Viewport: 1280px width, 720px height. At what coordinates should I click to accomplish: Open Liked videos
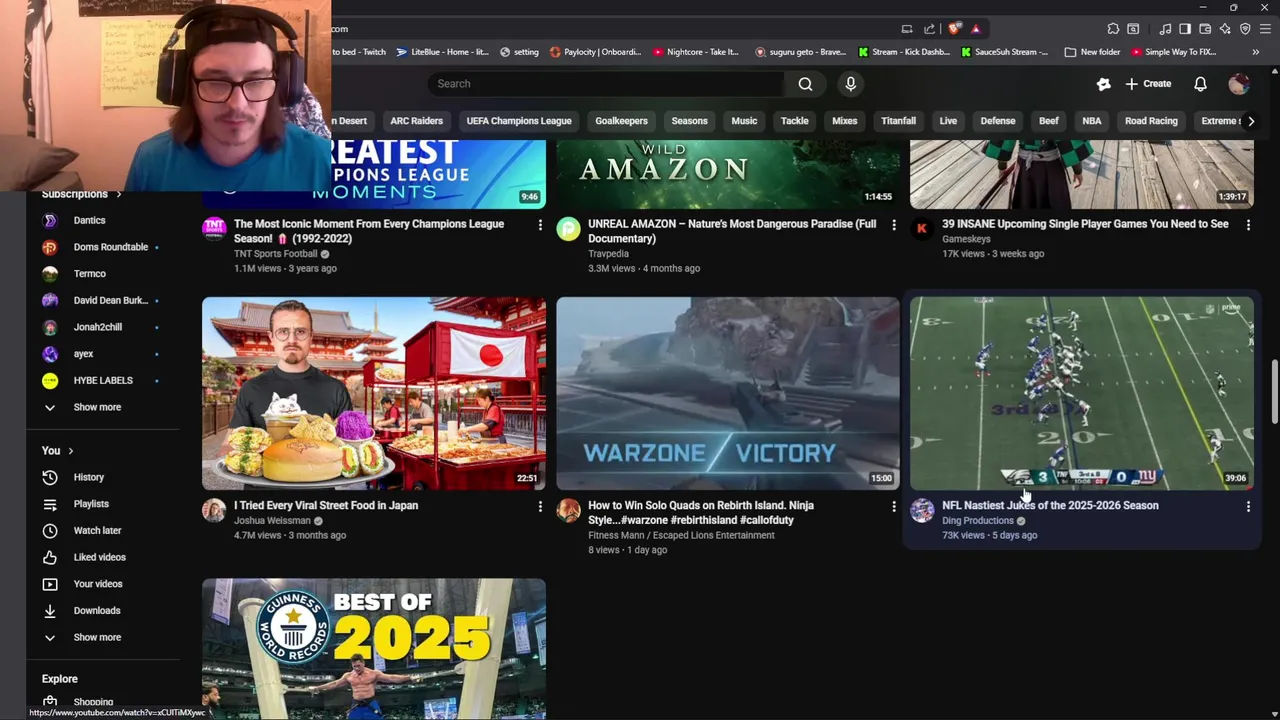99,557
